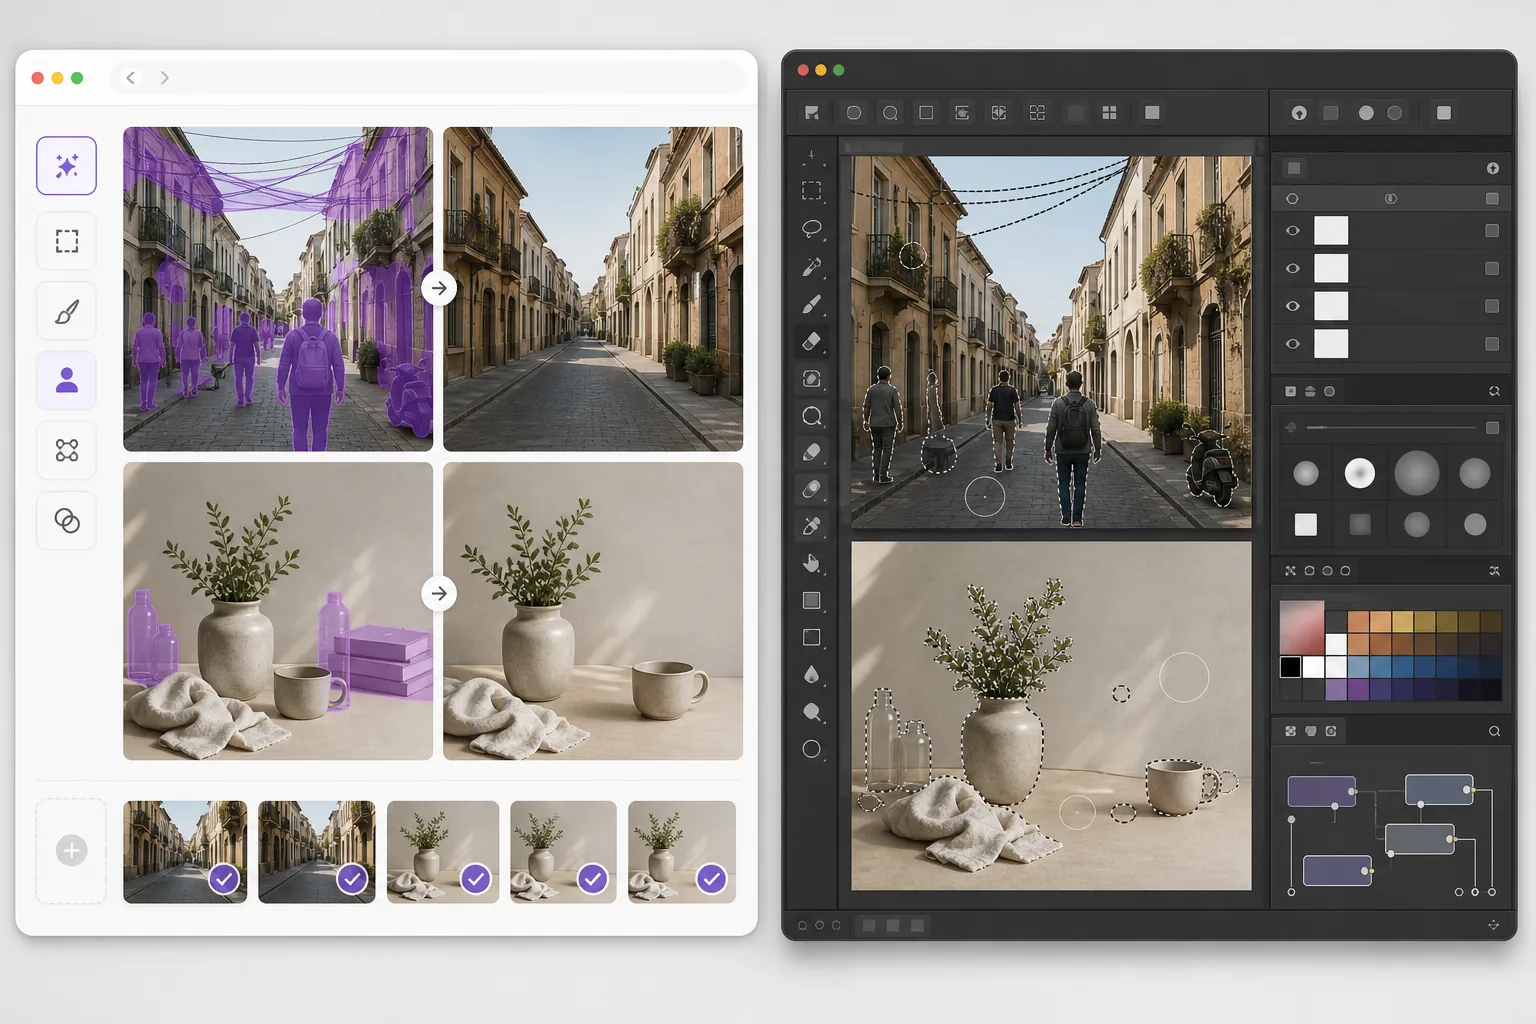Select the Lasso tool

(x=812, y=229)
